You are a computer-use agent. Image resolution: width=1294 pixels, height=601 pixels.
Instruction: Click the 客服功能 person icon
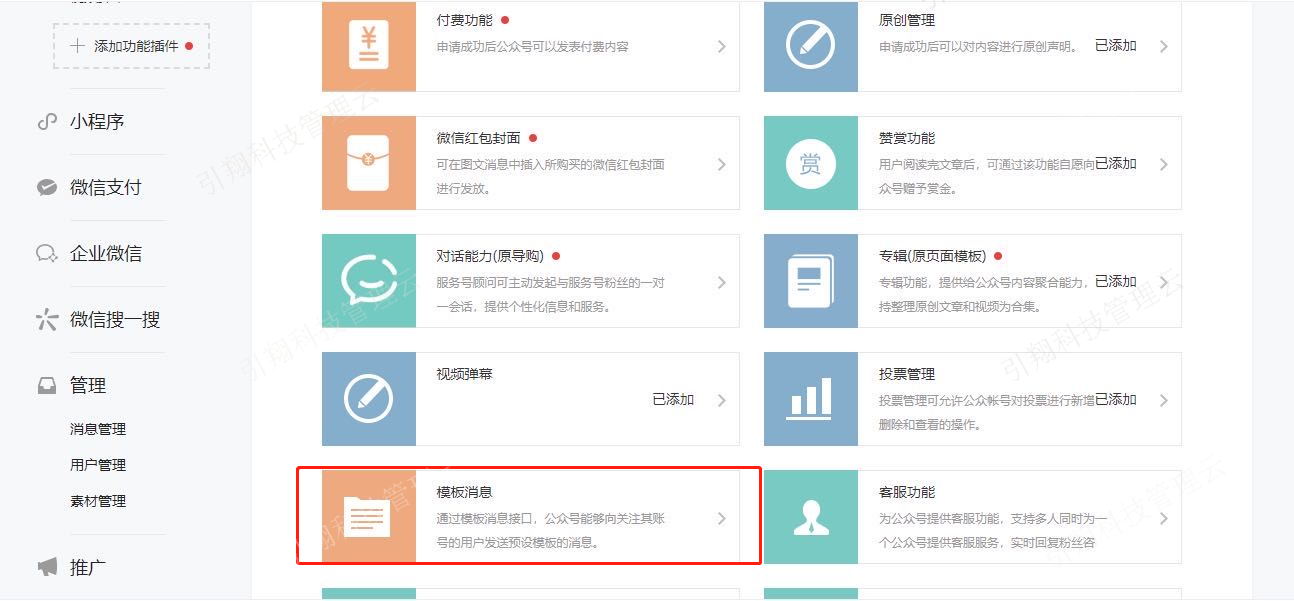point(811,517)
